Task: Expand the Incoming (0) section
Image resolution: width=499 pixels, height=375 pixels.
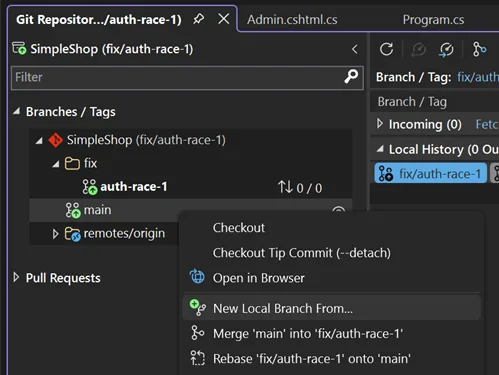Action: coord(380,124)
